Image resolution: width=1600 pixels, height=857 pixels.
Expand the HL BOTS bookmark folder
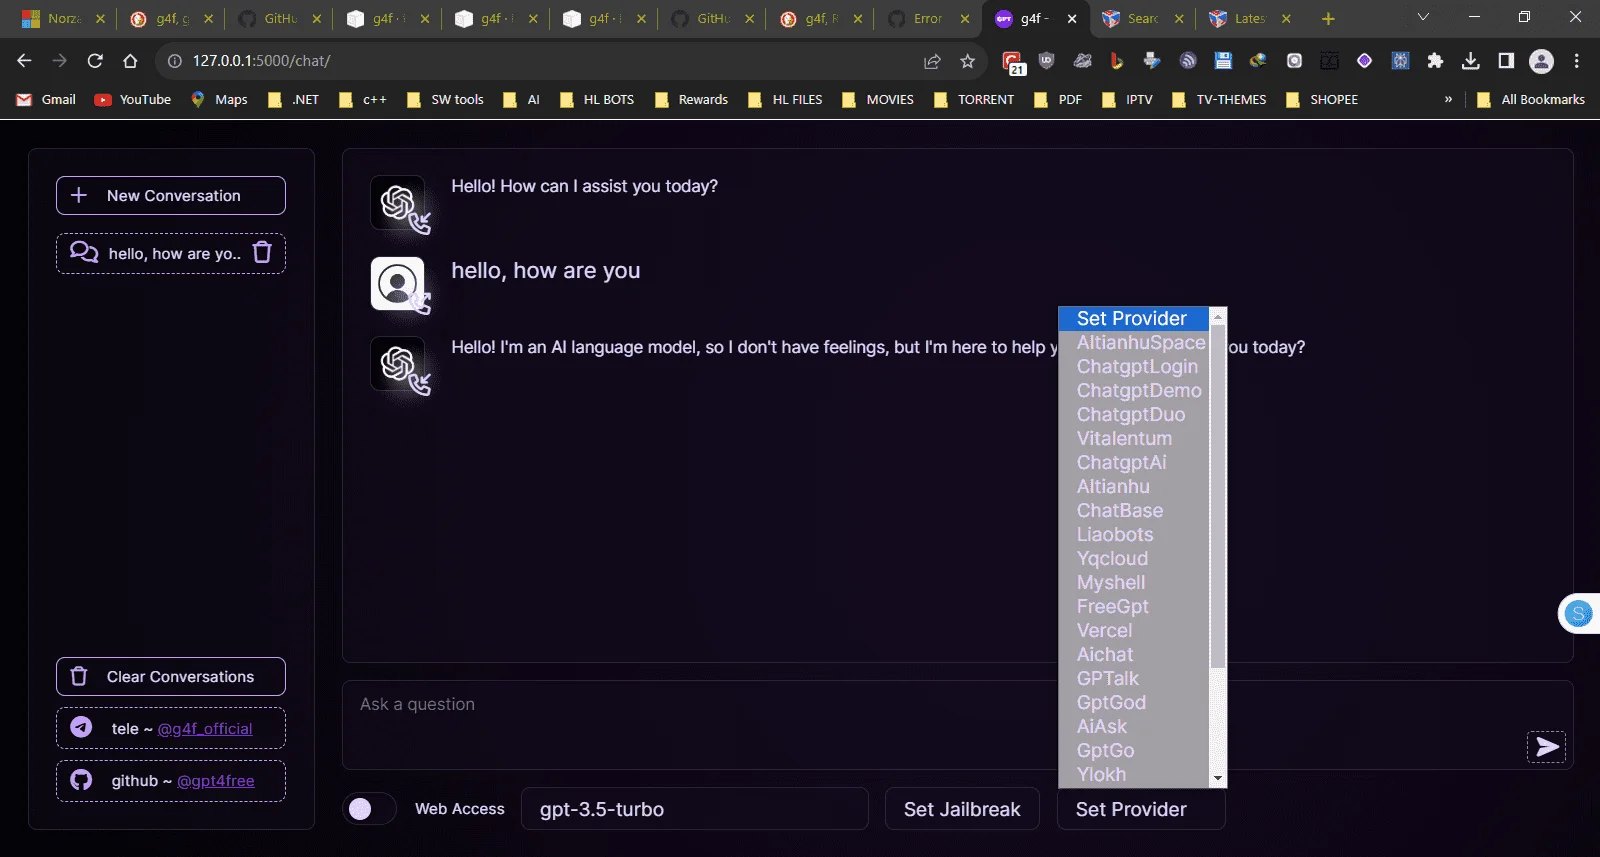pos(597,99)
